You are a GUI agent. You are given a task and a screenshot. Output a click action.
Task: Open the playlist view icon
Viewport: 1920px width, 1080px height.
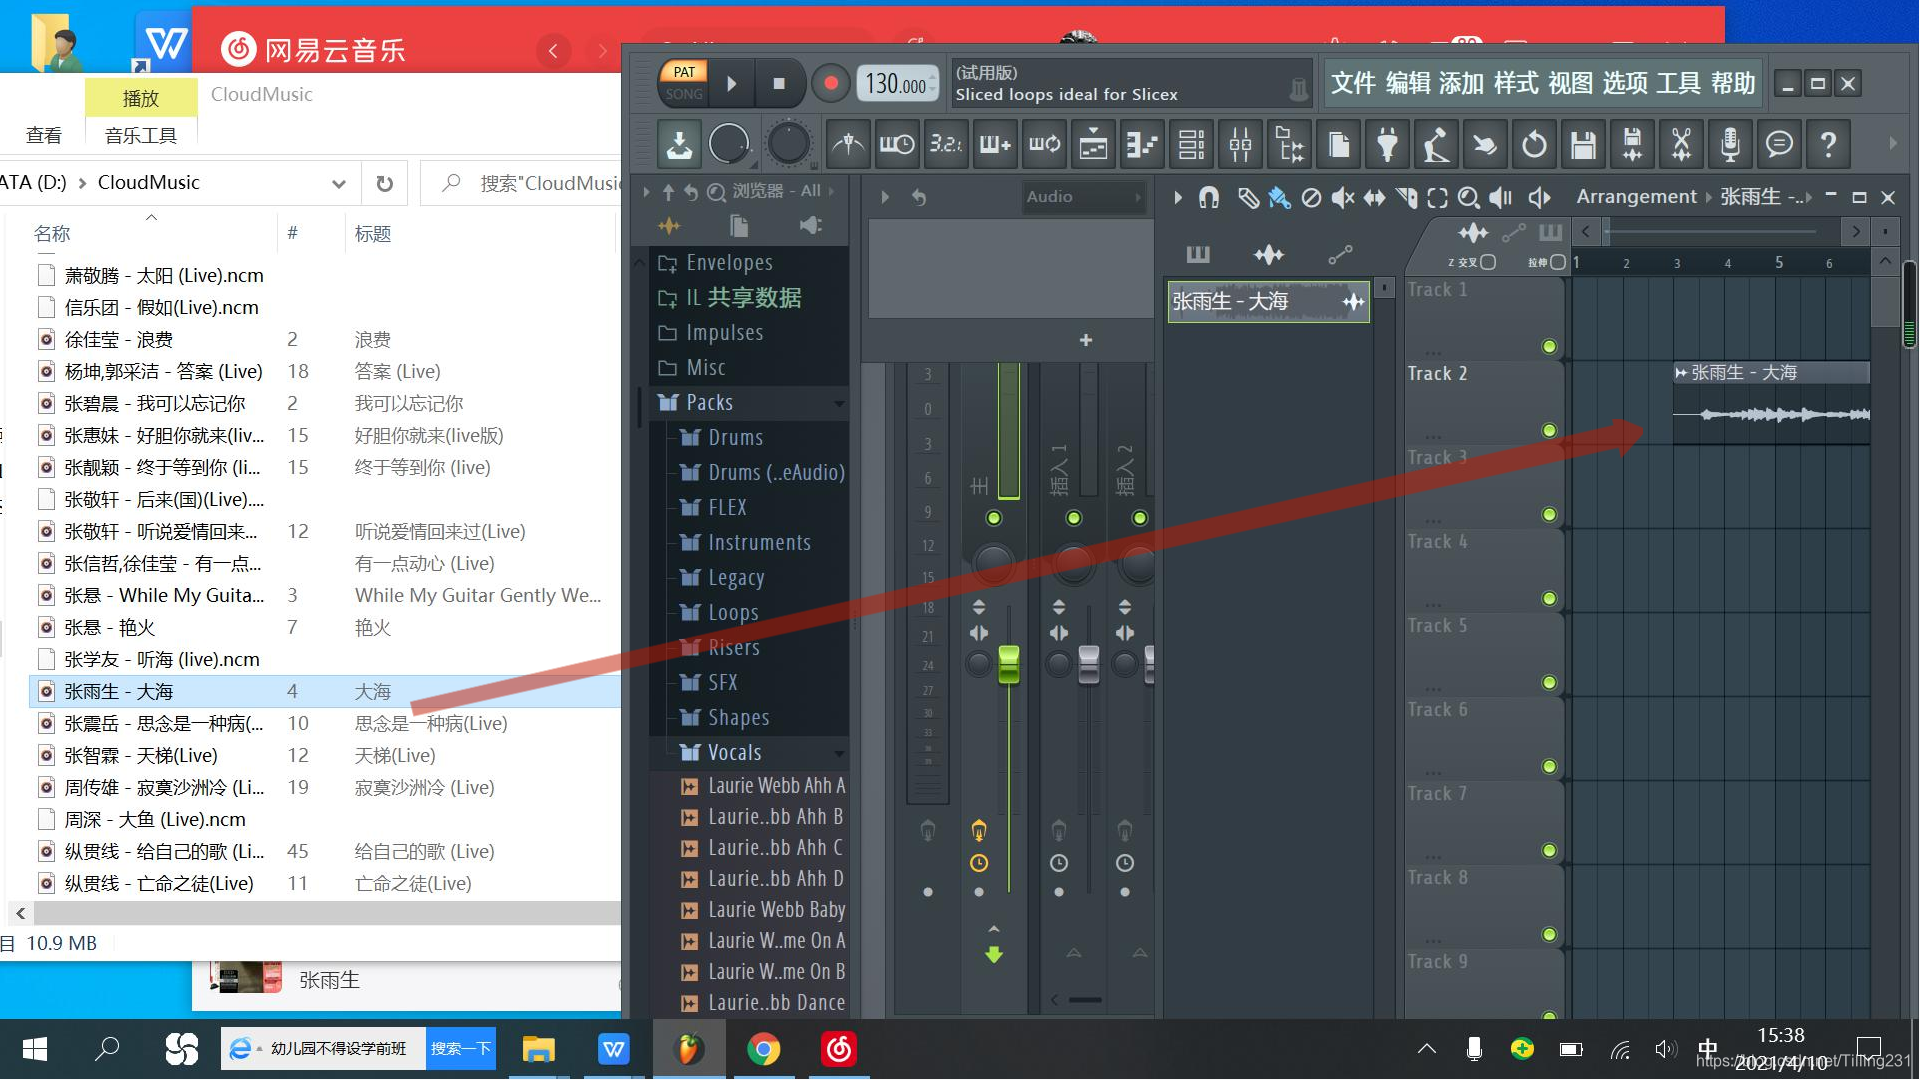(1093, 145)
